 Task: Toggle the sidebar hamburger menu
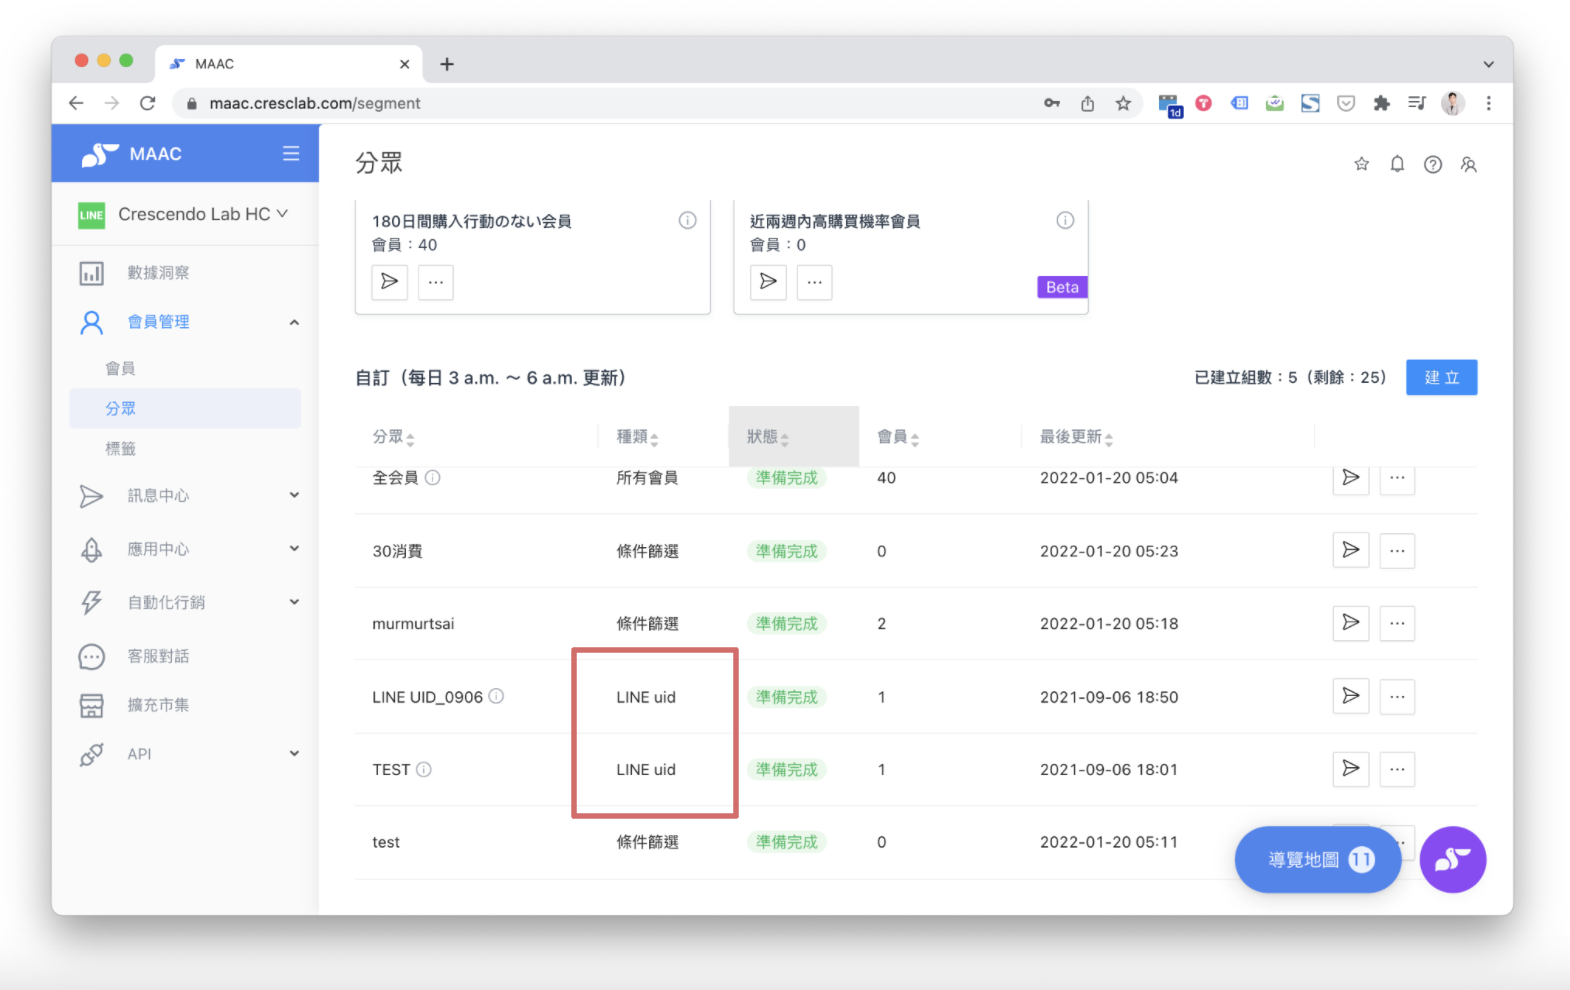click(291, 153)
